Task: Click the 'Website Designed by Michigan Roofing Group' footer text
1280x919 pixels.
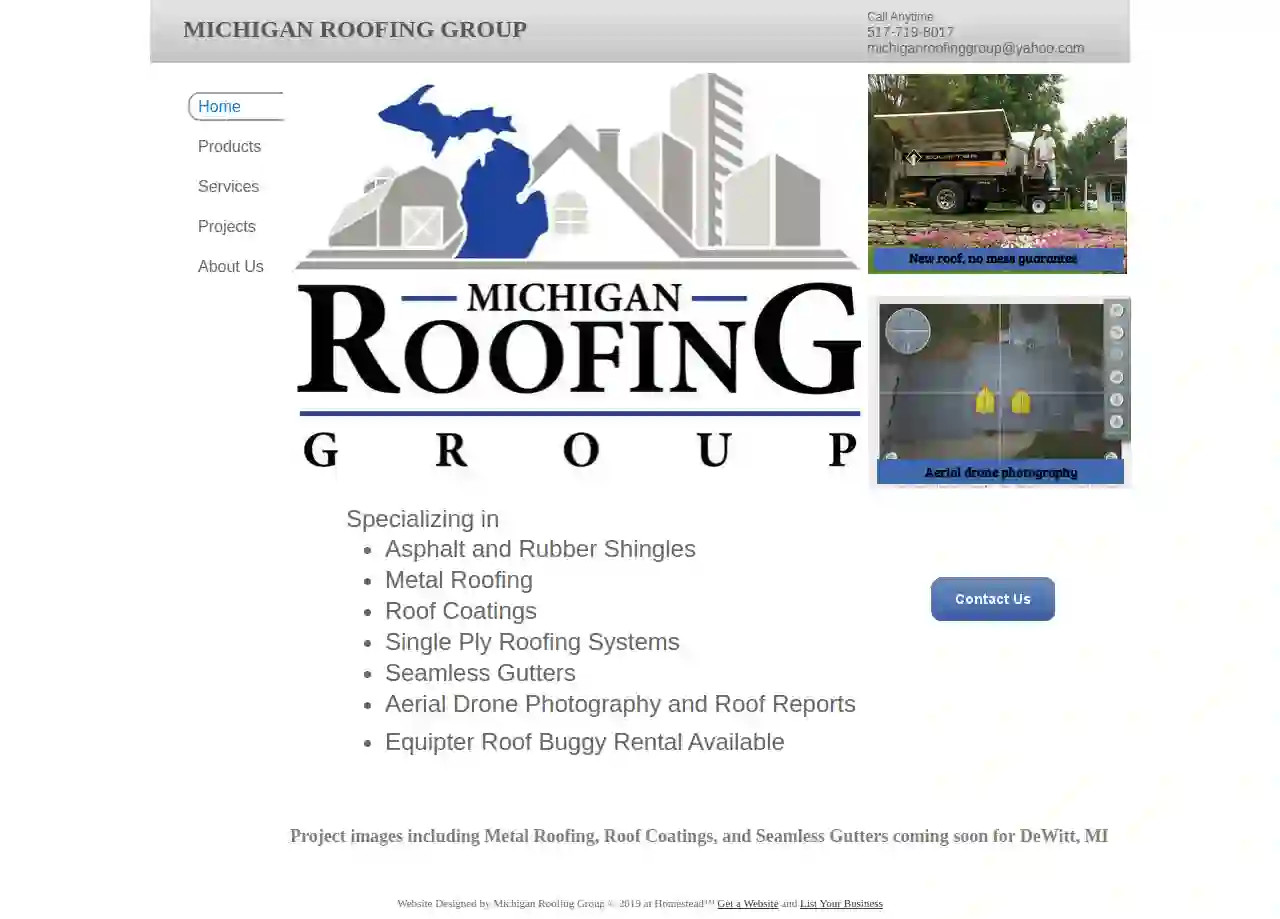Action: (500, 904)
